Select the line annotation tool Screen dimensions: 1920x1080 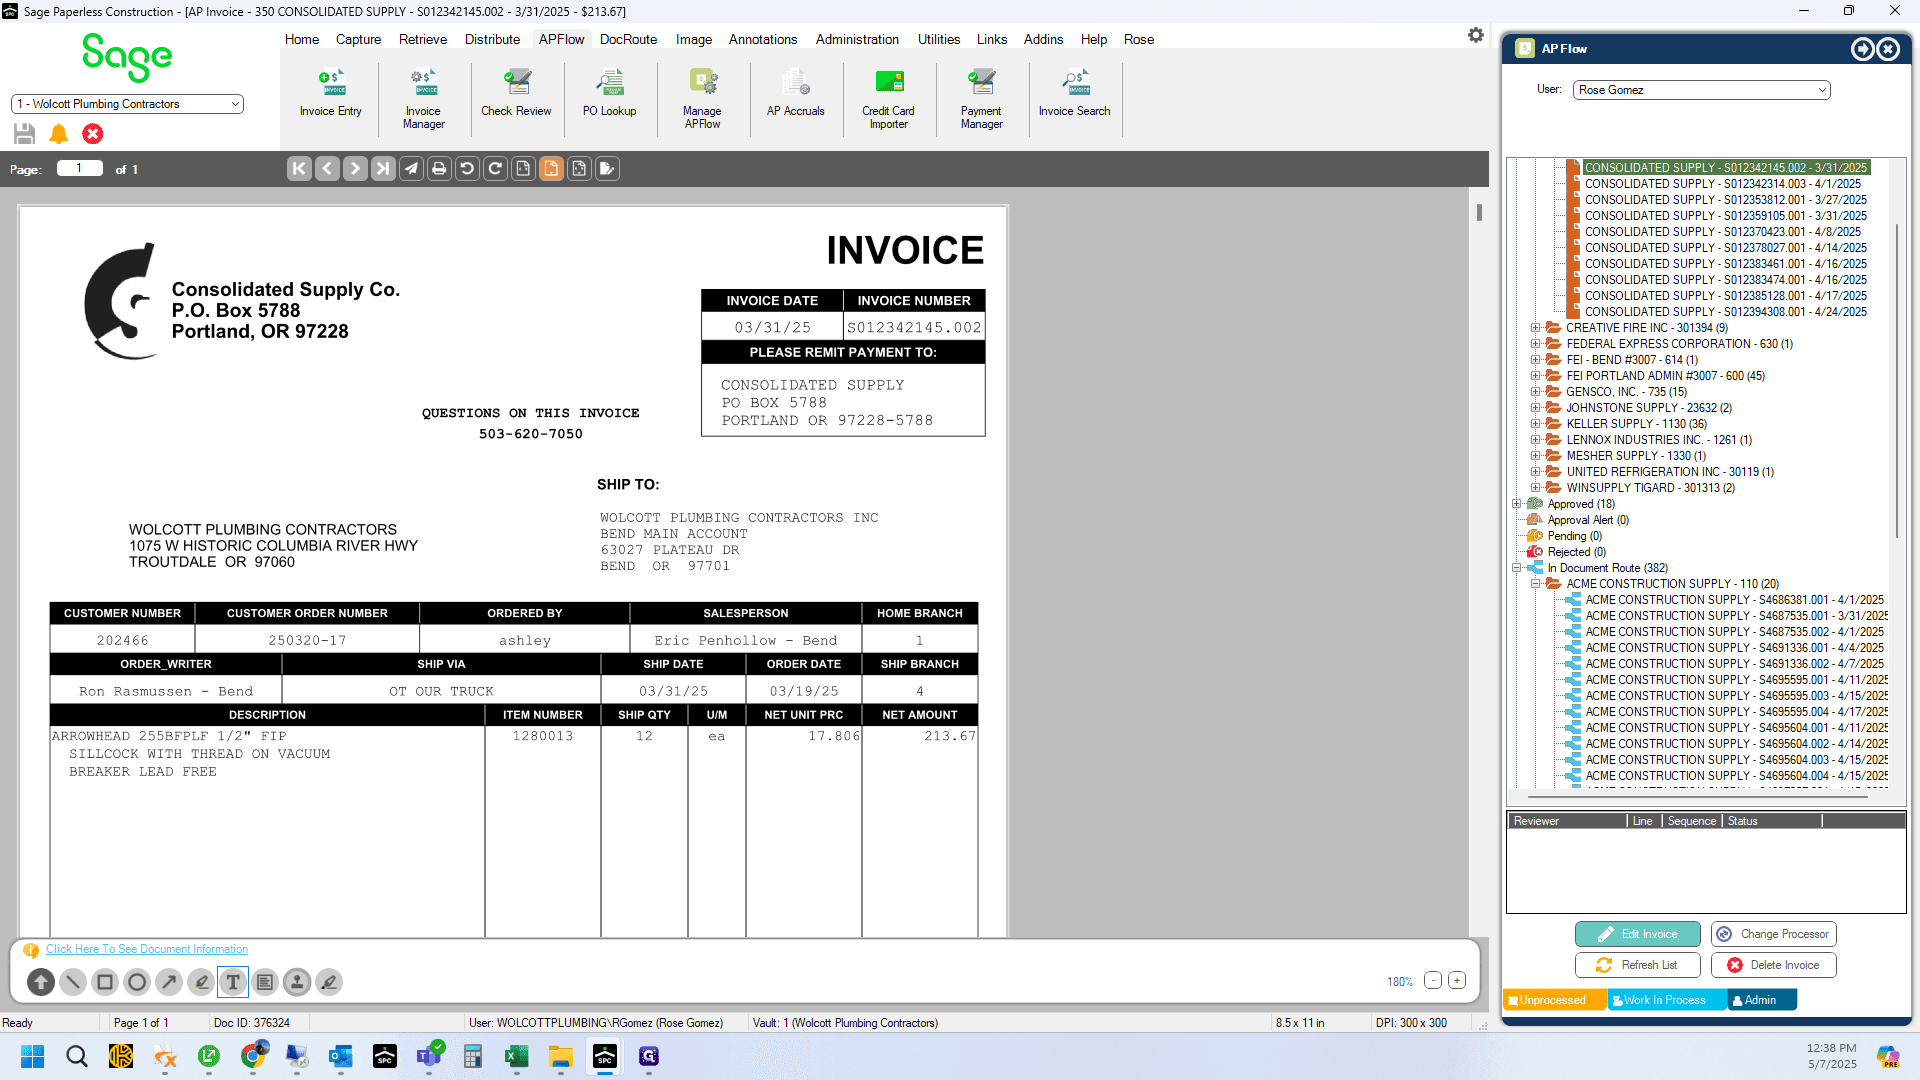[73, 982]
